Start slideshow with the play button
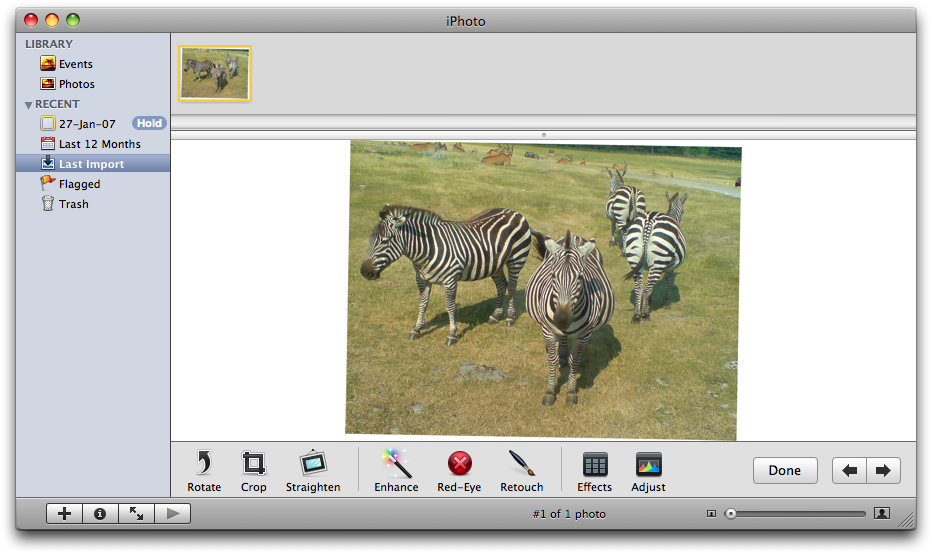The height and width of the screenshot is (554, 932). [172, 514]
